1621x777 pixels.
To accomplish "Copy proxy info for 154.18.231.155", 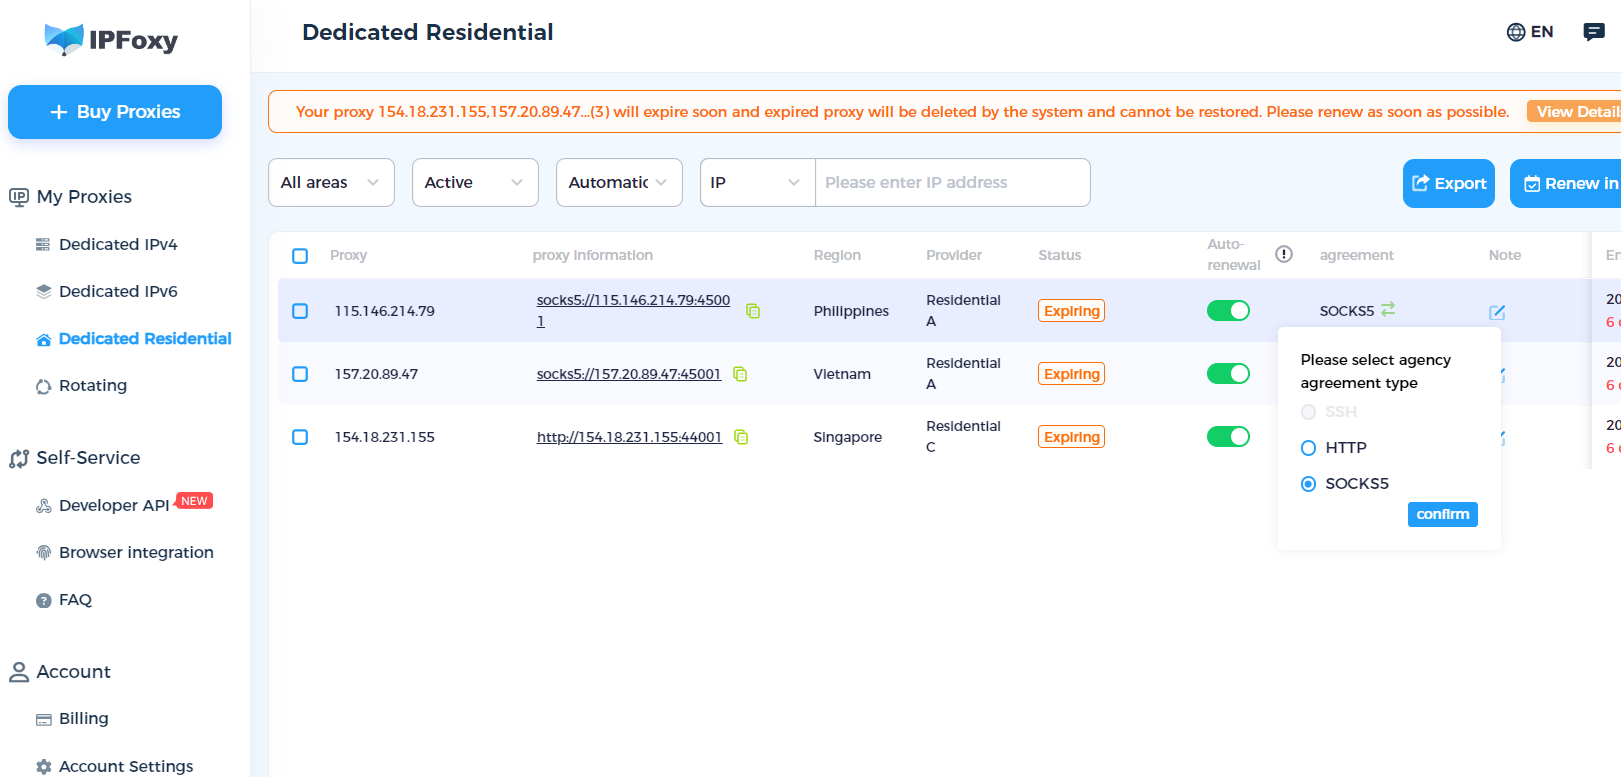I will (741, 437).
